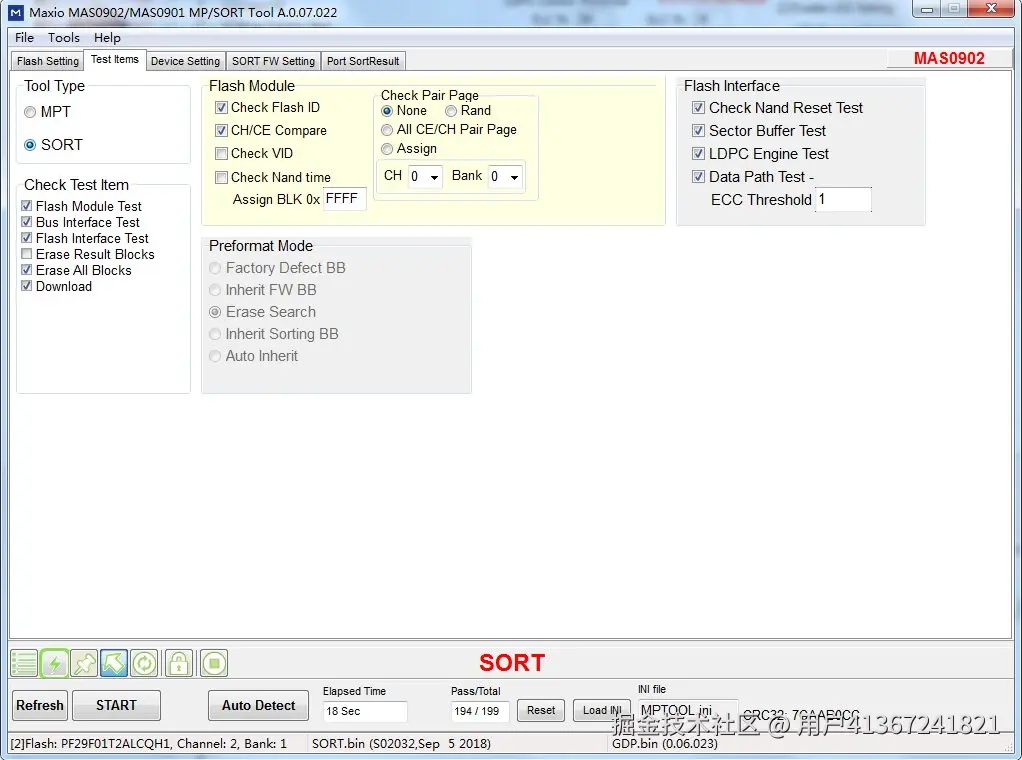Toggle Data Path Test checkbox
This screenshot has width=1022, height=760.
[x=699, y=177]
